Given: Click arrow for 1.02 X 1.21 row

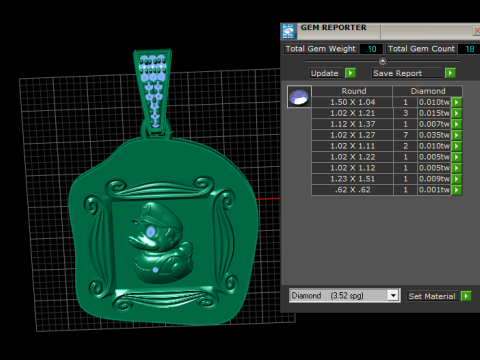Looking at the screenshot, I should point(457,113).
